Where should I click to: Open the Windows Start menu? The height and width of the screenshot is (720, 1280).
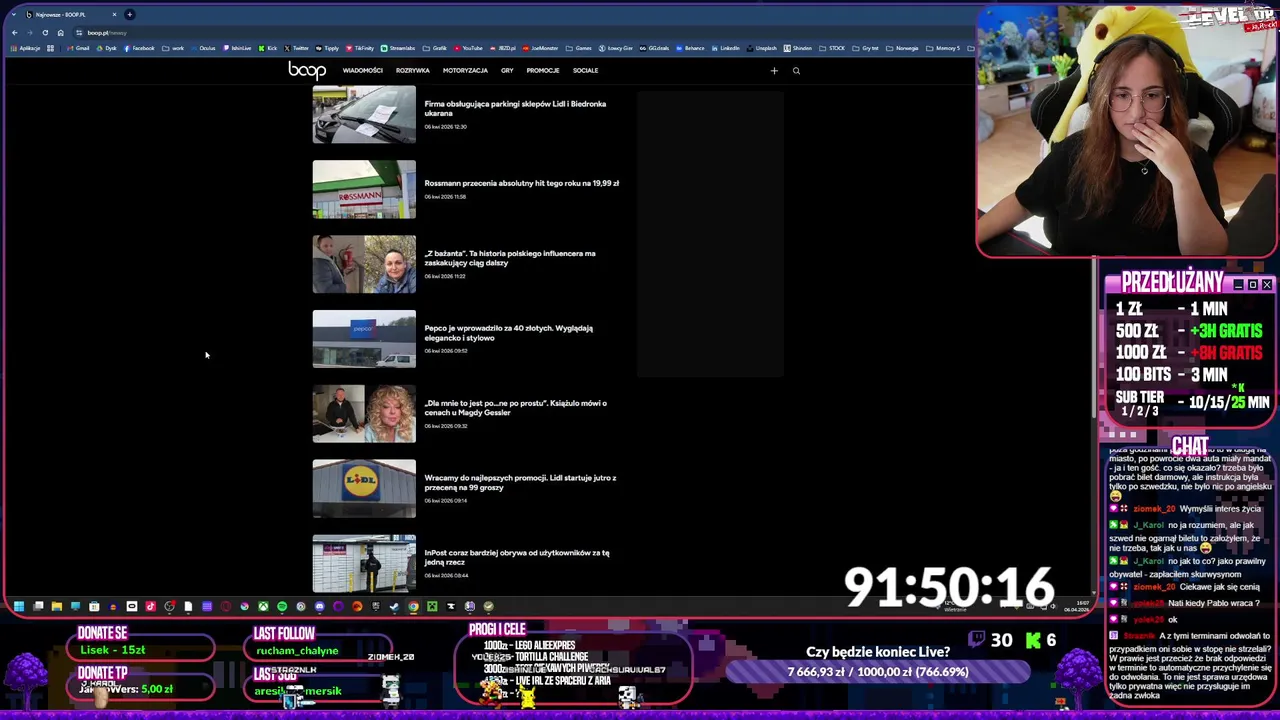(x=18, y=606)
